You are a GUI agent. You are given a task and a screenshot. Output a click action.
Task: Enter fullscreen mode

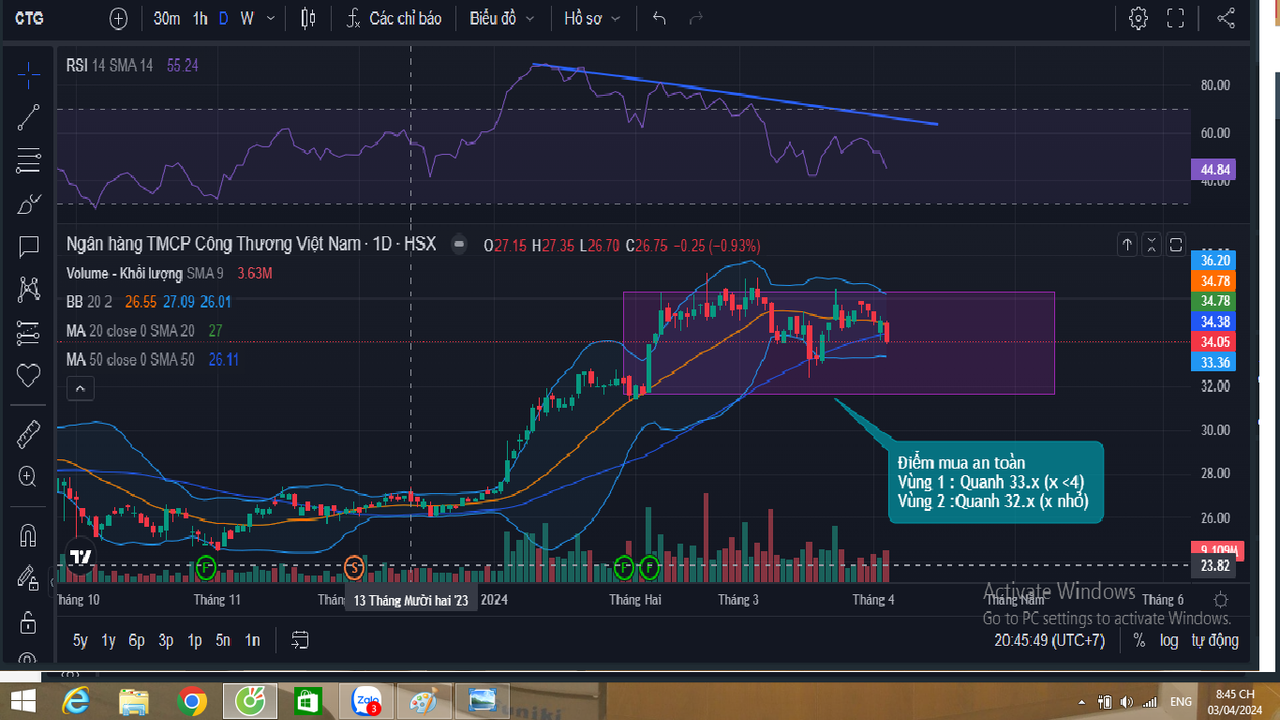tap(1176, 18)
